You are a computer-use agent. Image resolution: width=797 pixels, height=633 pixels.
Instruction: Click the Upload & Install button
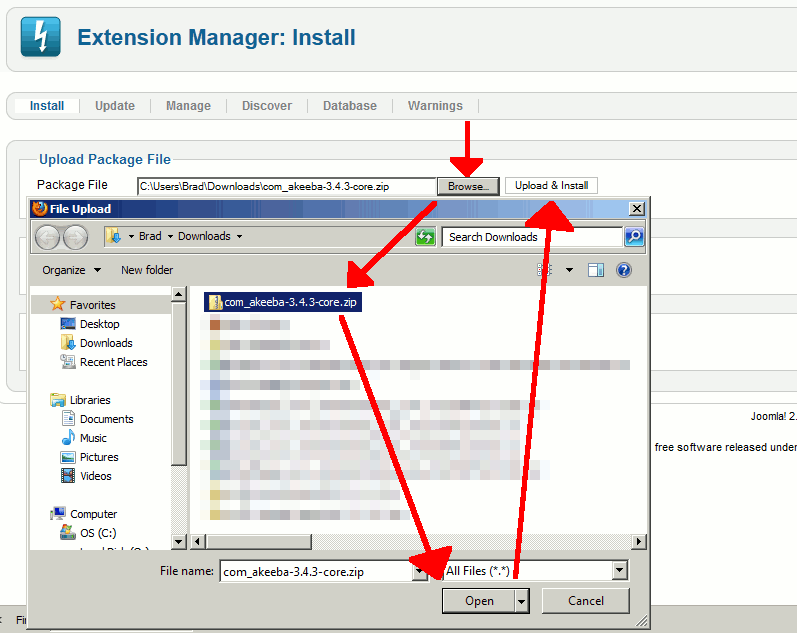(x=551, y=186)
